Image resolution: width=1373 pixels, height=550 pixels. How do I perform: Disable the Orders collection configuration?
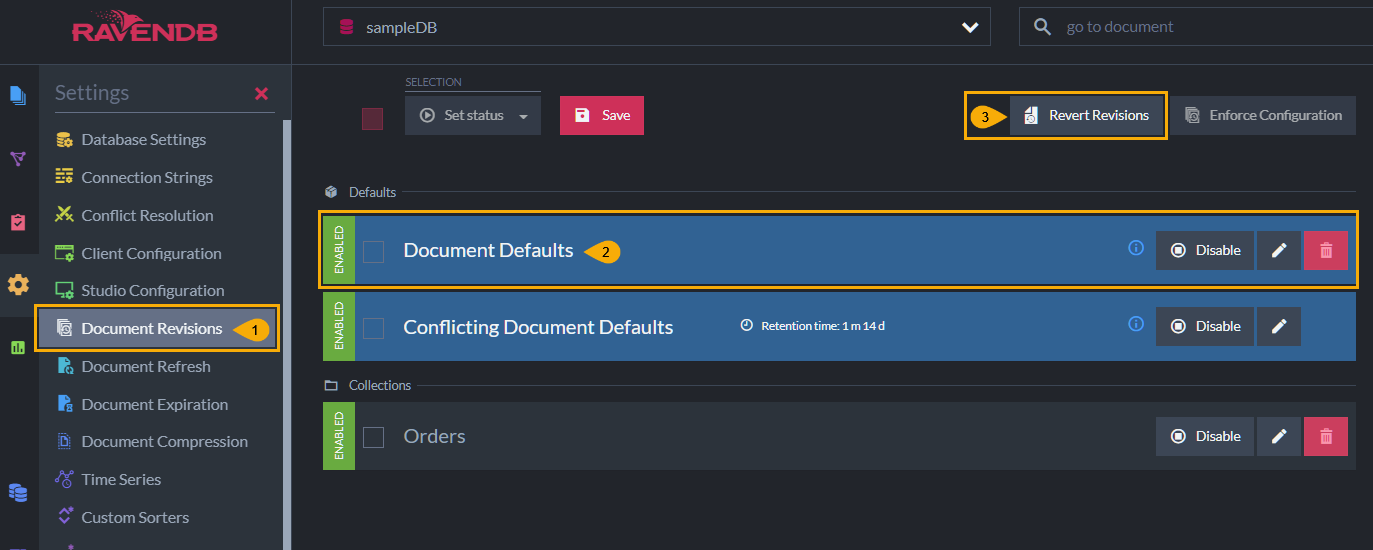(x=1204, y=436)
